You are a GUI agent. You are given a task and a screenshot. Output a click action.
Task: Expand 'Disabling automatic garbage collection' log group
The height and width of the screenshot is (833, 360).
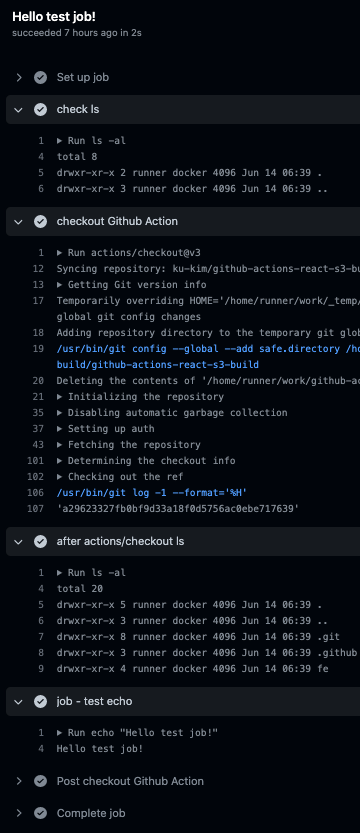click(172, 413)
